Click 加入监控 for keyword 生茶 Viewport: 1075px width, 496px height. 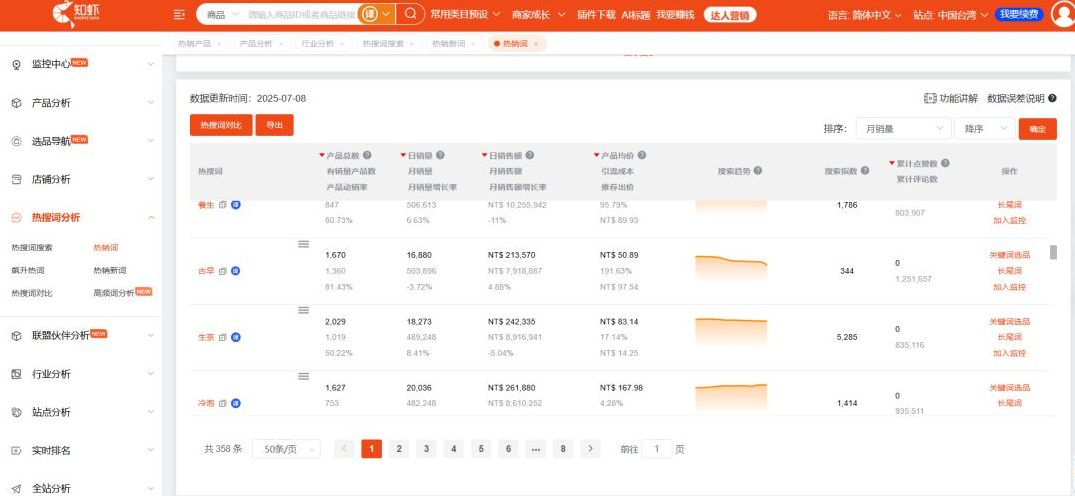1009,353
